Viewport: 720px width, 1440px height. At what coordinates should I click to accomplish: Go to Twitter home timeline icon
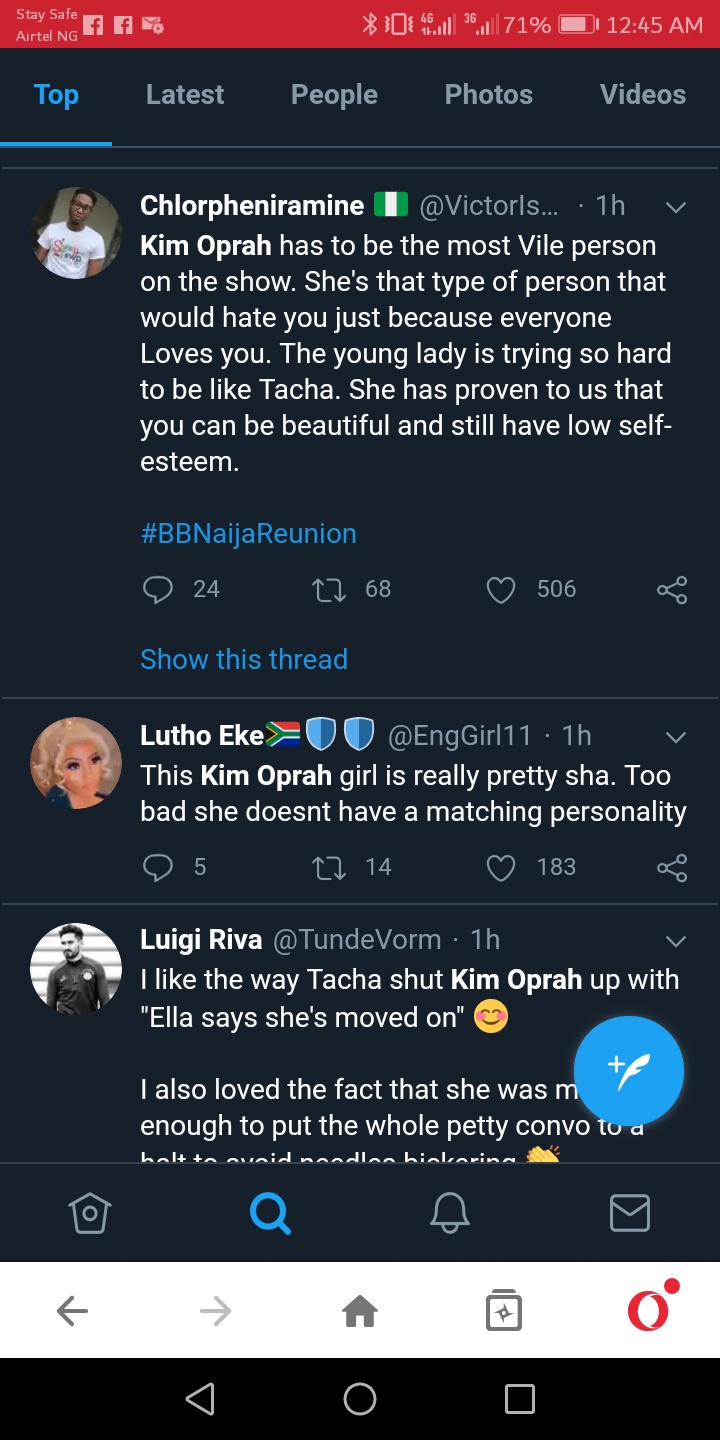pos(90,1213)
